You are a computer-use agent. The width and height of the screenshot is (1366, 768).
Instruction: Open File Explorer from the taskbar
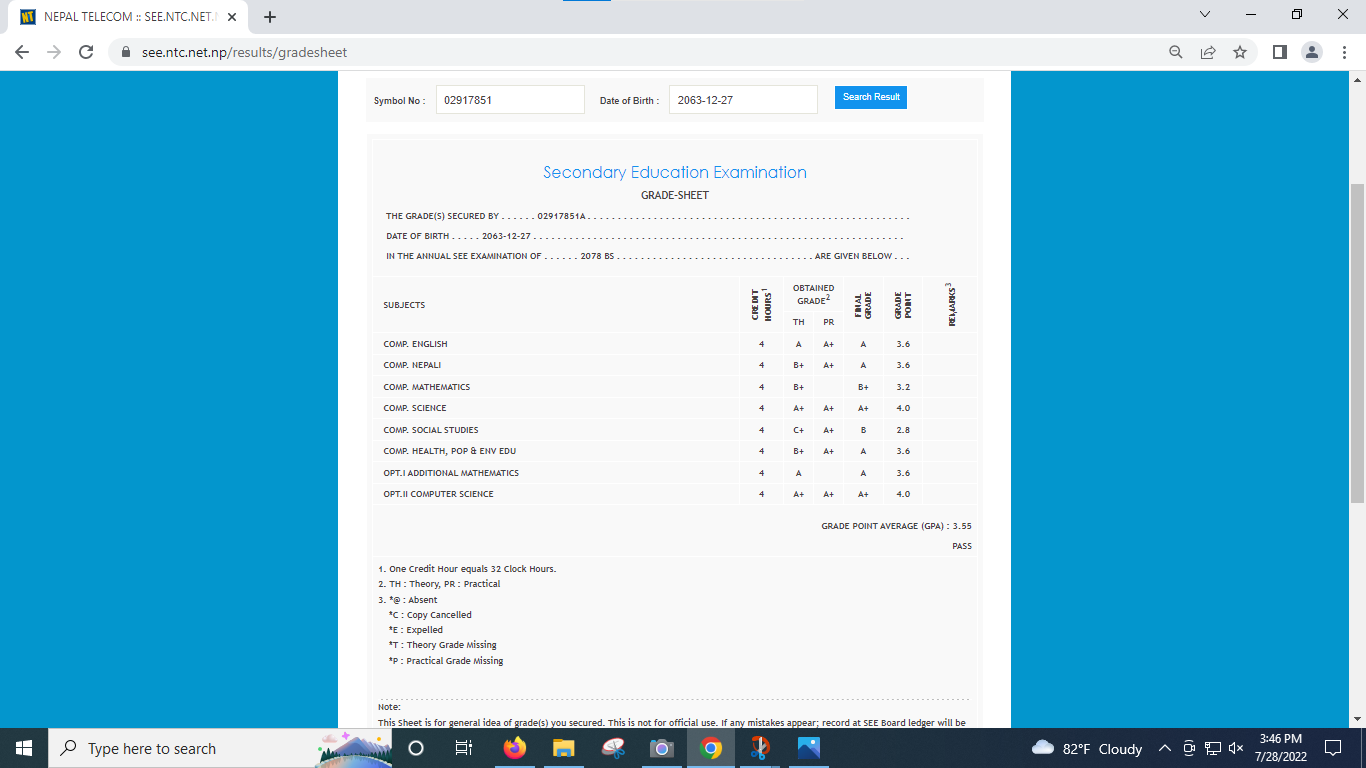pos(564,748)
